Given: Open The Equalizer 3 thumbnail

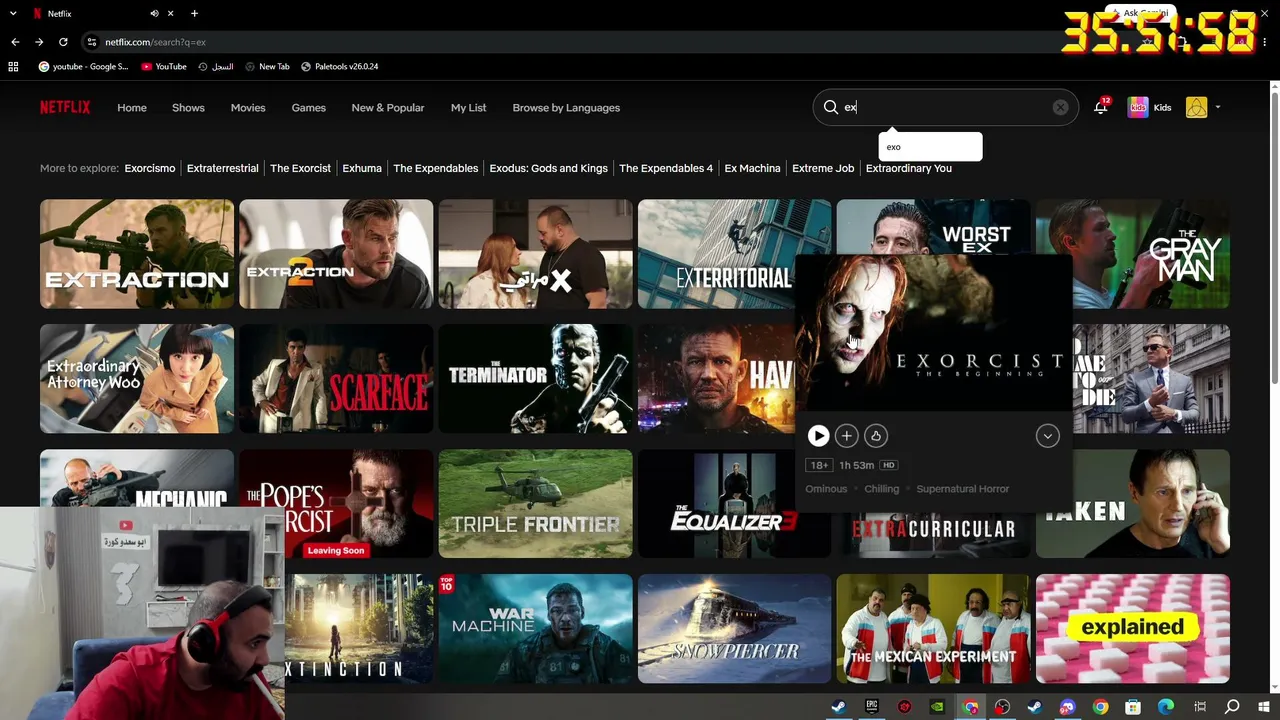Looking at the screenshot, I should point(734,503).
